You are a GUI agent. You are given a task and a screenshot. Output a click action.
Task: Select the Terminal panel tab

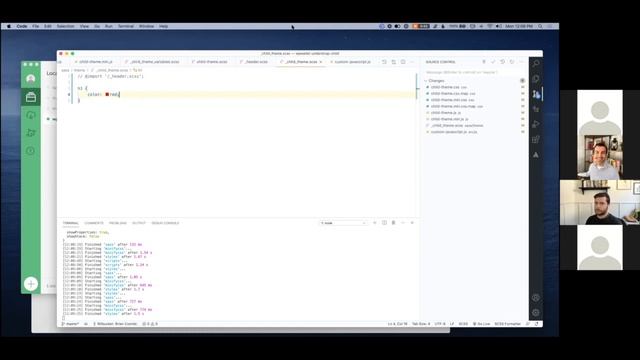coord(71,223)
